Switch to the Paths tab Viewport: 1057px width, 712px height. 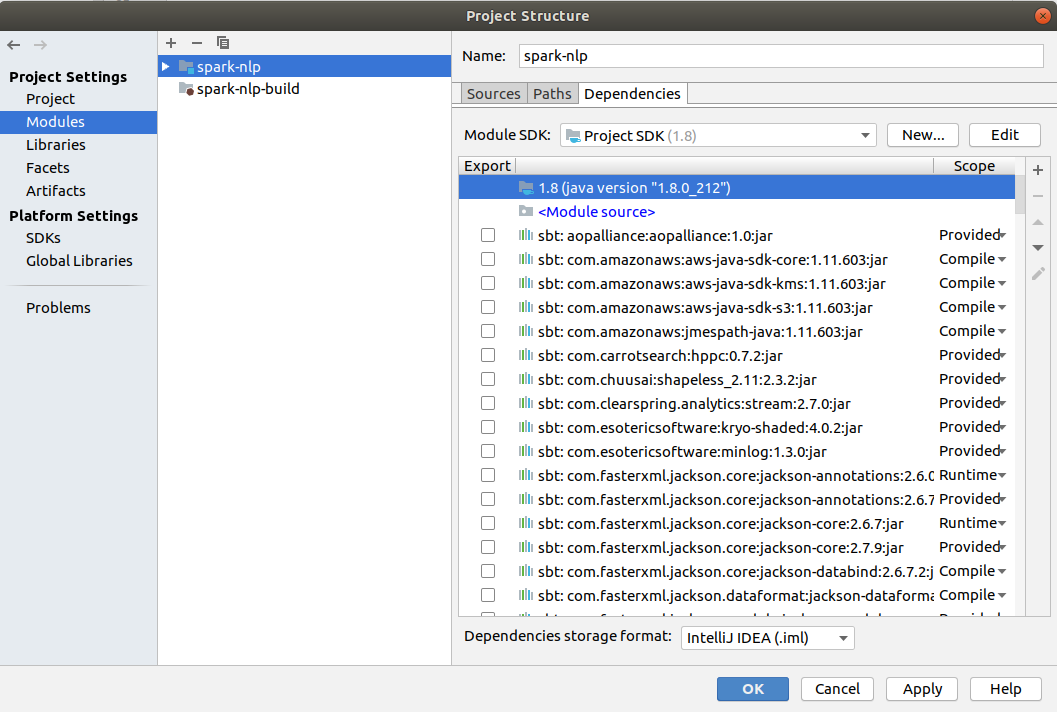pyautogui.click(x=552, y=94)
